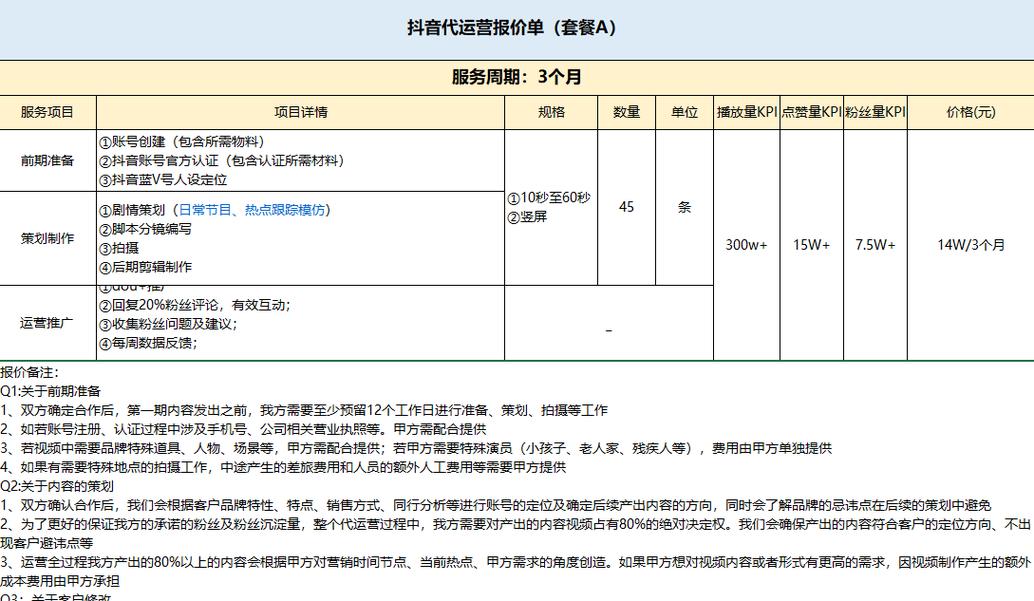Click the note about 品牌特殊道具、人物、场景
Screen dimensions: 1034x601
coord(416,449)
